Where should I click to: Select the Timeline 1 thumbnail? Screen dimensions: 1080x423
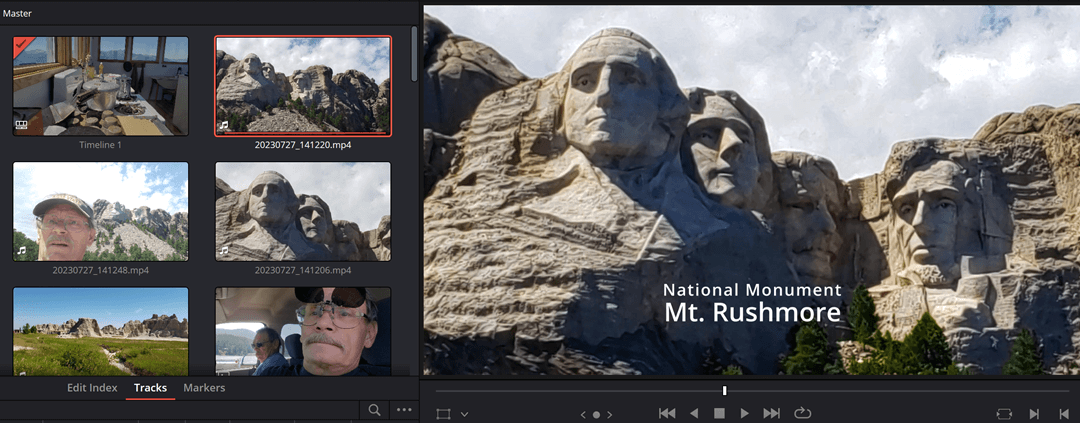(101, 86)
